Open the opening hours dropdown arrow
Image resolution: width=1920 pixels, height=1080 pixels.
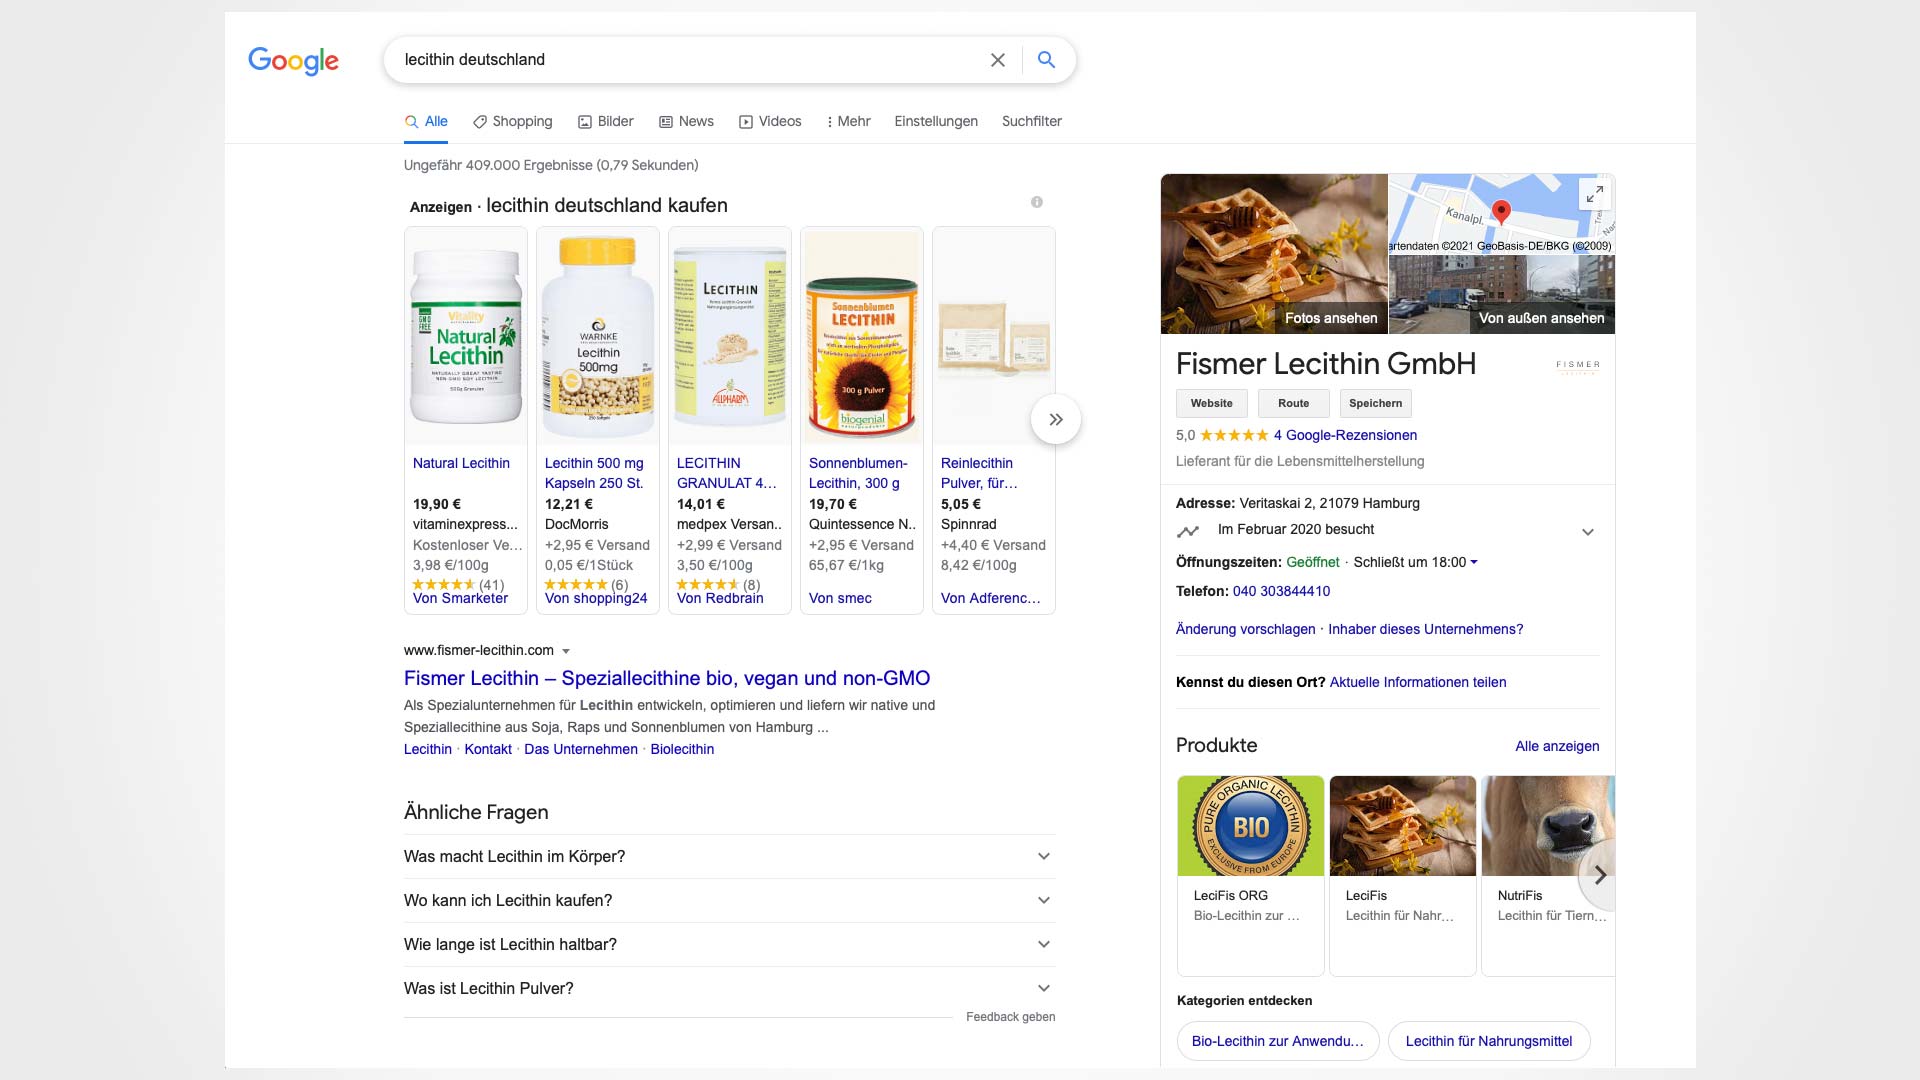coord(1474,563)
